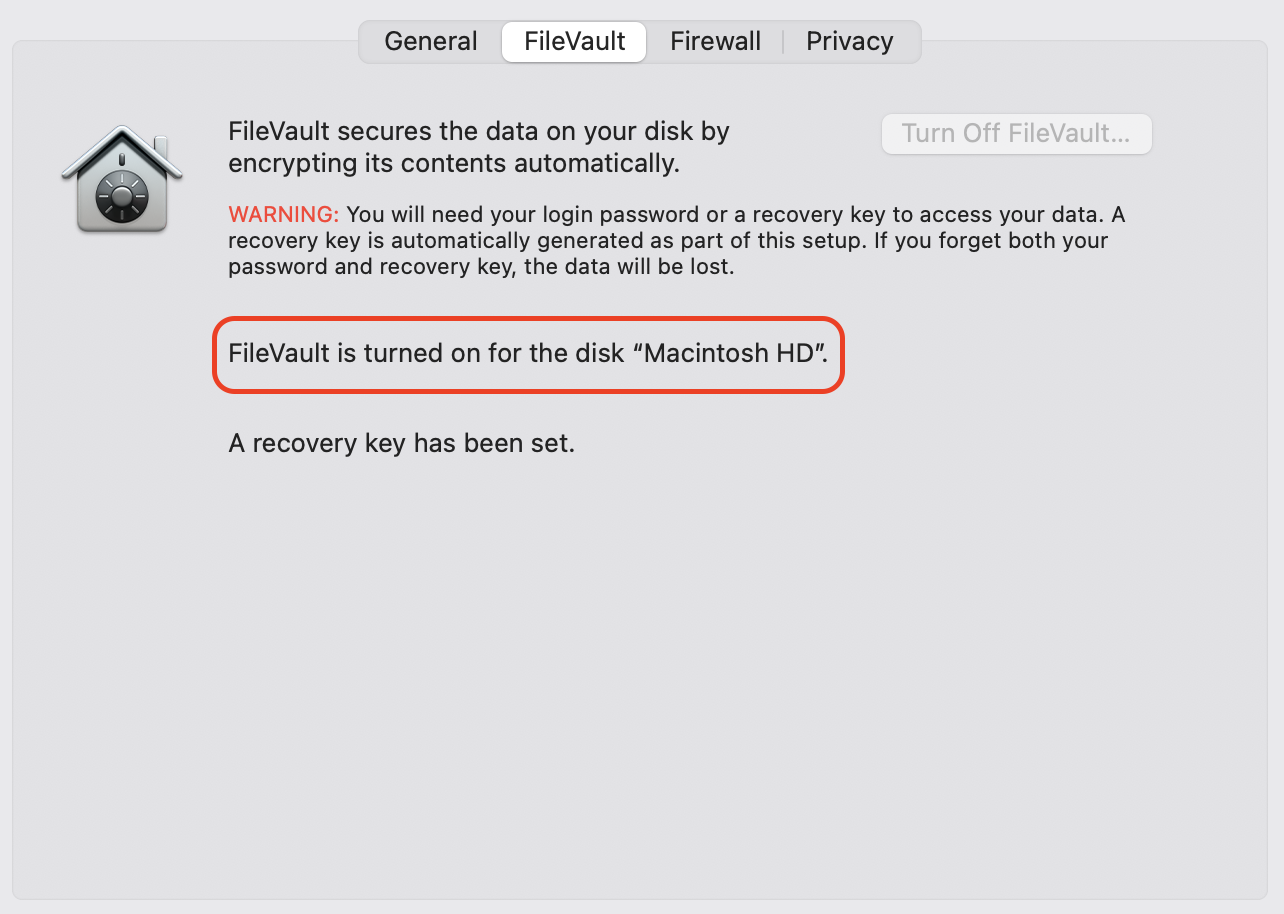Select the FileVault padlock dial graphic

coord(121,195)
